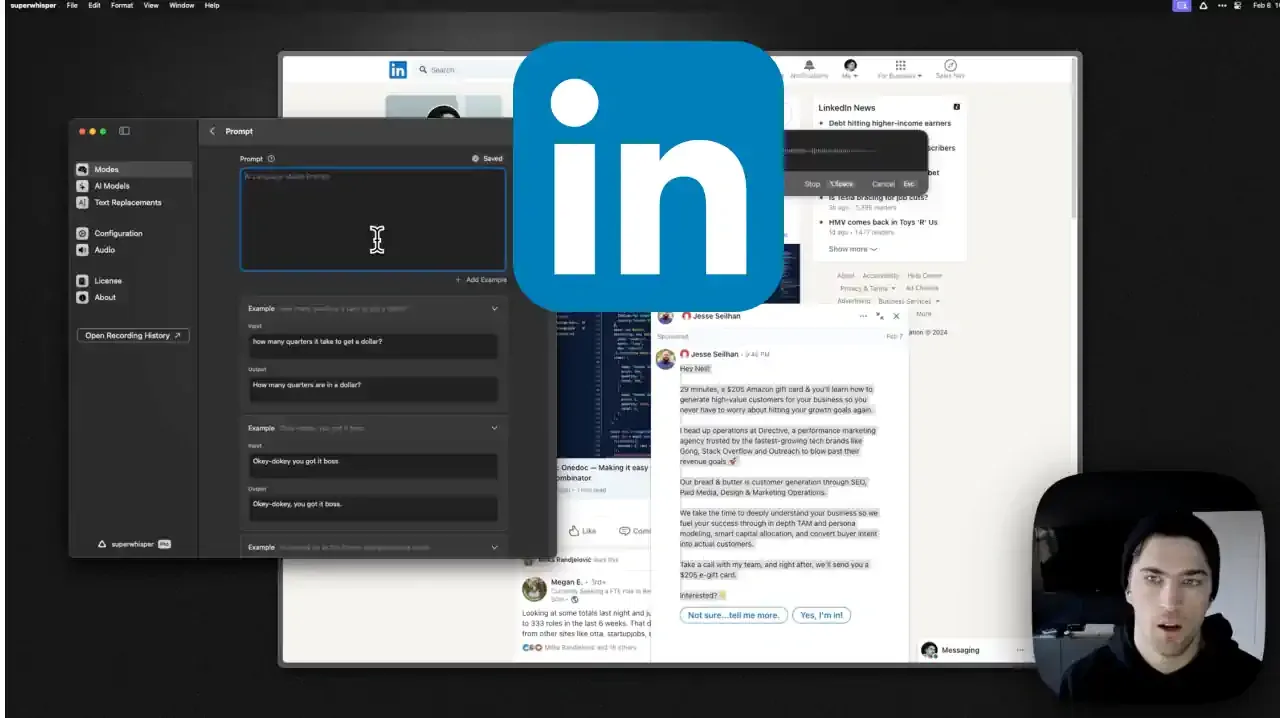The width and height of the screenshot is (1280, 718).
Task: Open the File menu in the menu bar
Action: [x=72, y=5]
